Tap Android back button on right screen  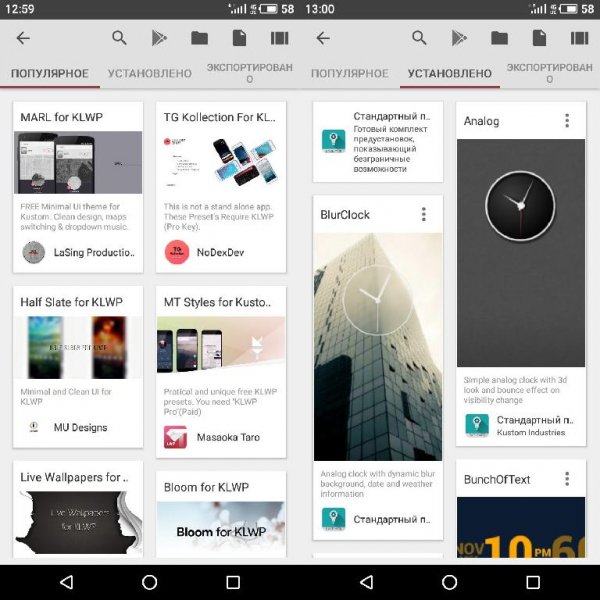point(367,582)
